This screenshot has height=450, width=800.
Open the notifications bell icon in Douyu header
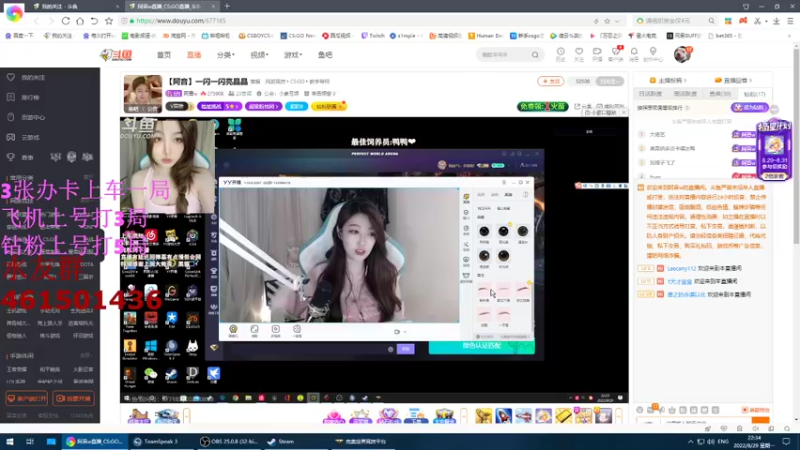(x=634, y=54)
